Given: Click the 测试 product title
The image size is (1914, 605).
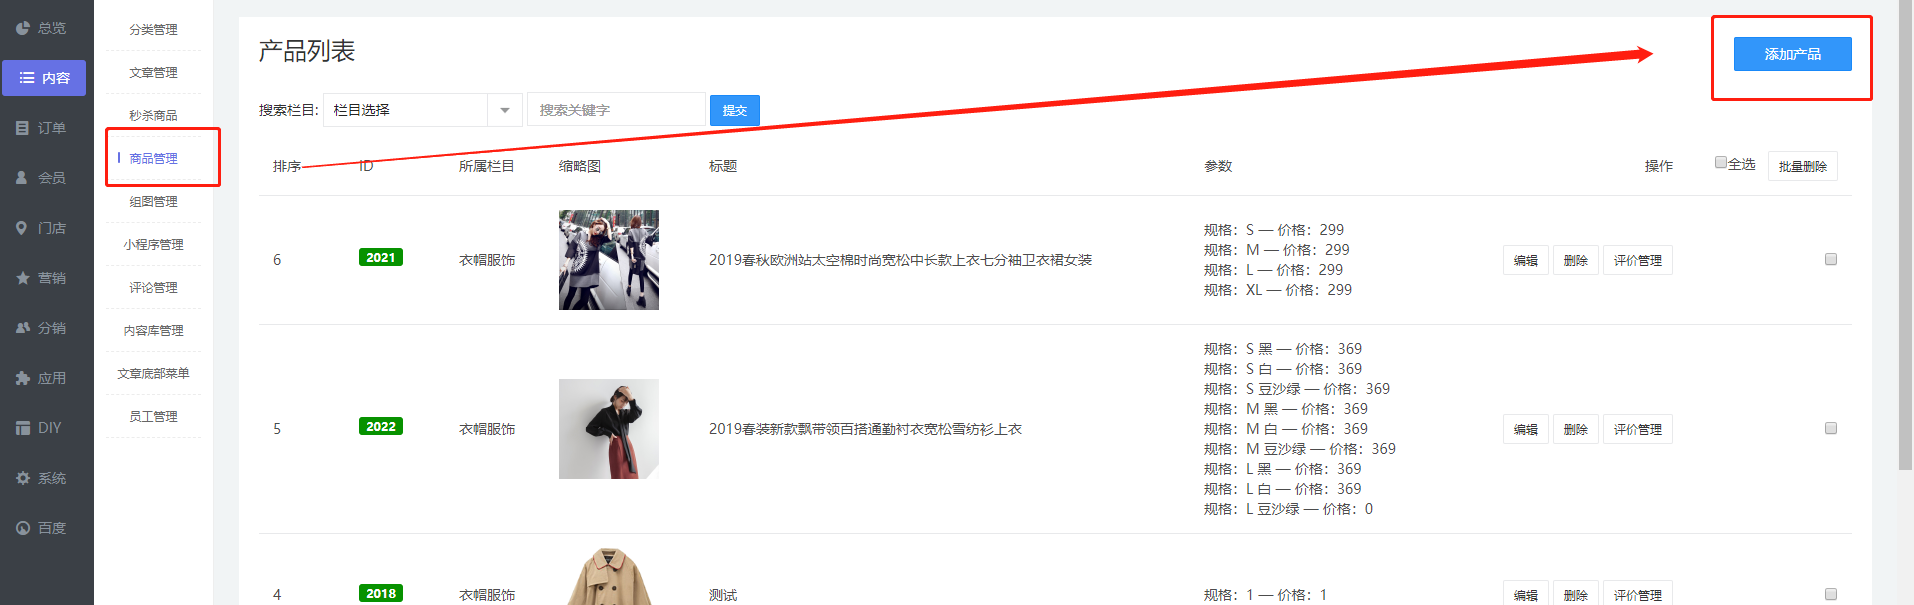Looking at the screenshot, I should 723,595.
